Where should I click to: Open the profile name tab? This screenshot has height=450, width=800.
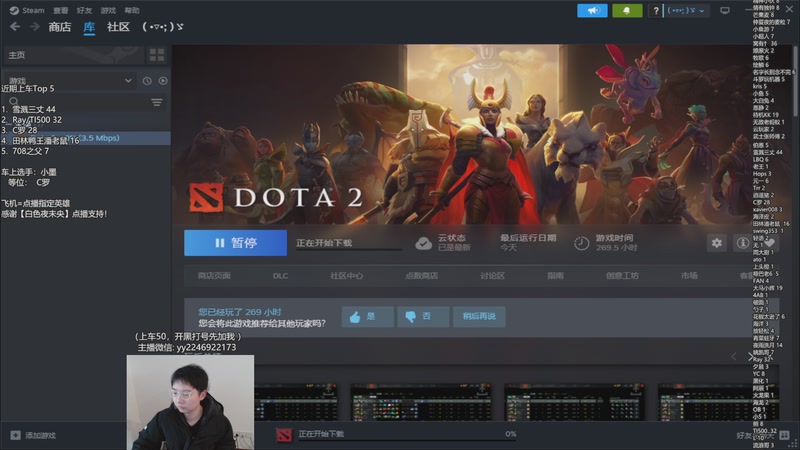163,27
